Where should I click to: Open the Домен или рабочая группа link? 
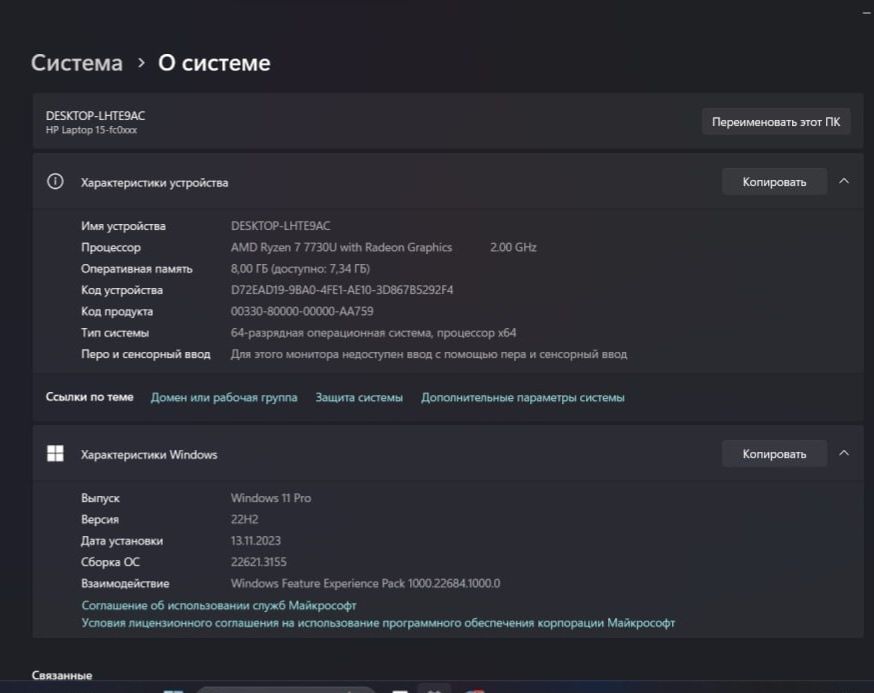click(224, 398)
